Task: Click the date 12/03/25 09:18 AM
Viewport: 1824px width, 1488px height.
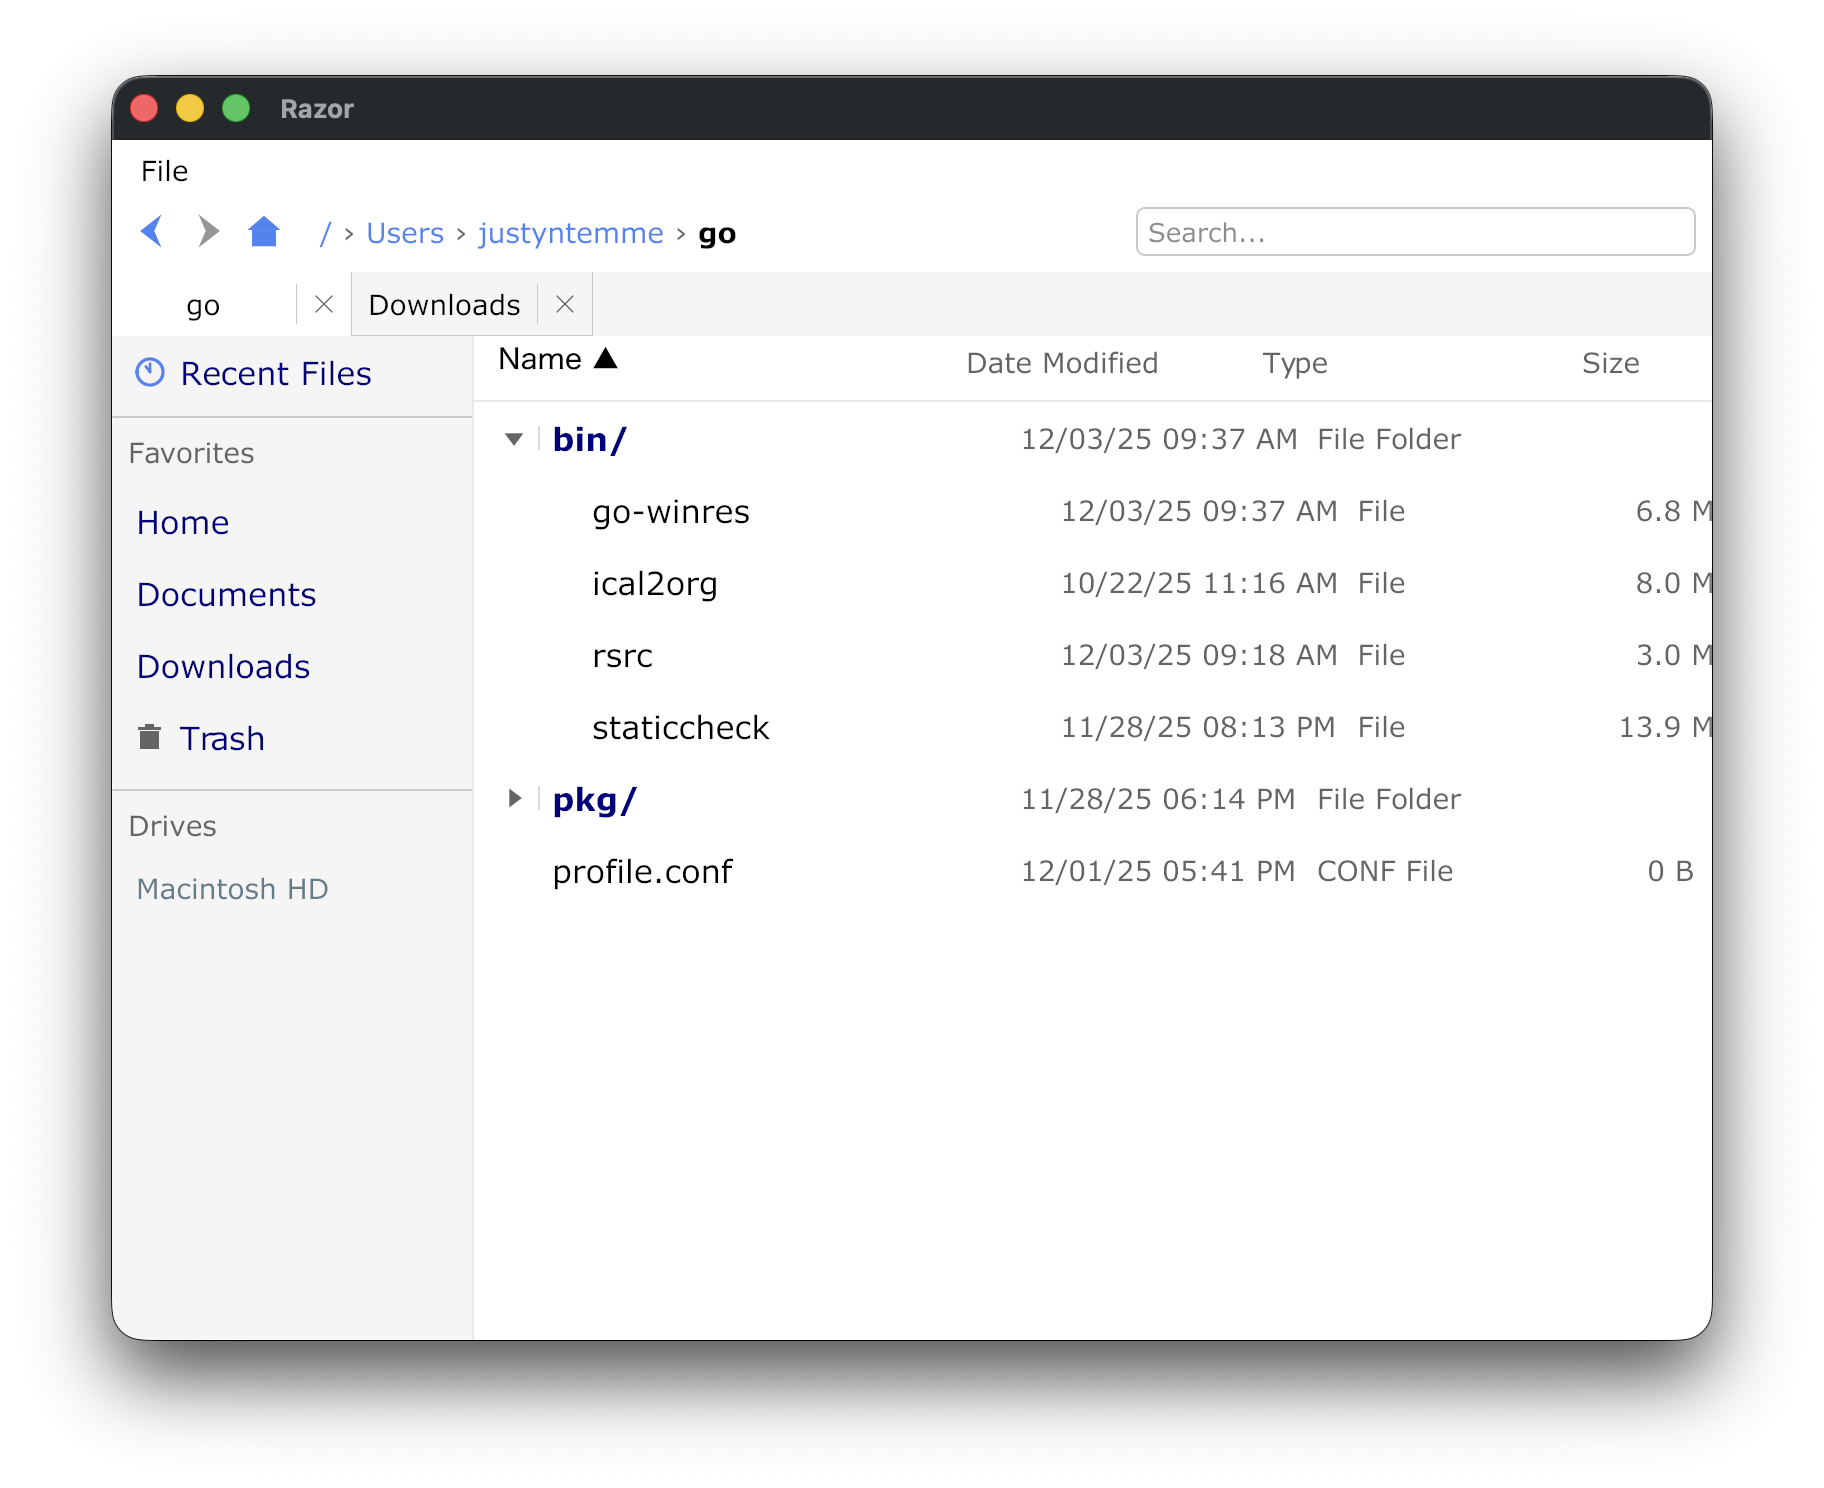Action: coord(1199,655)
